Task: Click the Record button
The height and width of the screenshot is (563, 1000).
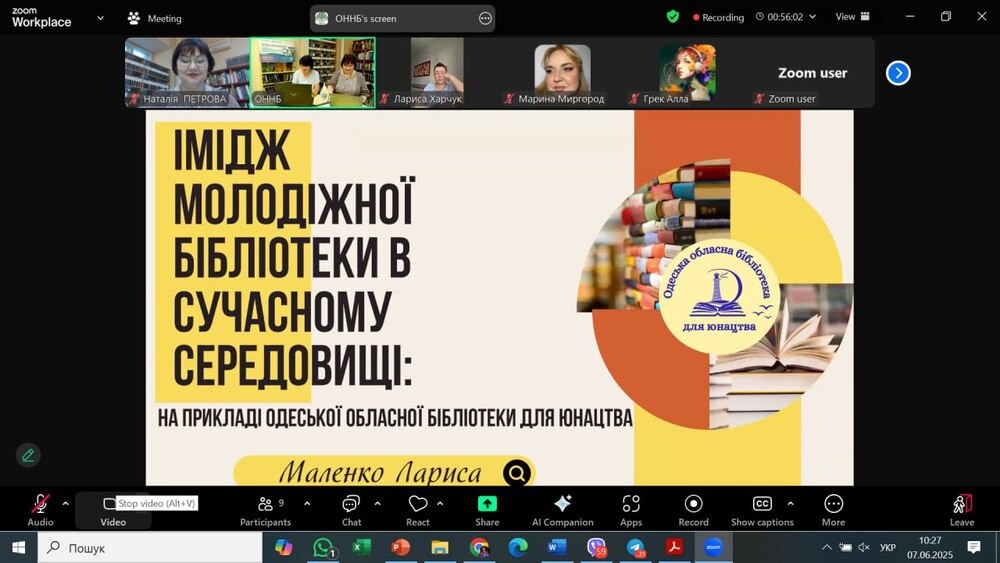Action: 693,508
